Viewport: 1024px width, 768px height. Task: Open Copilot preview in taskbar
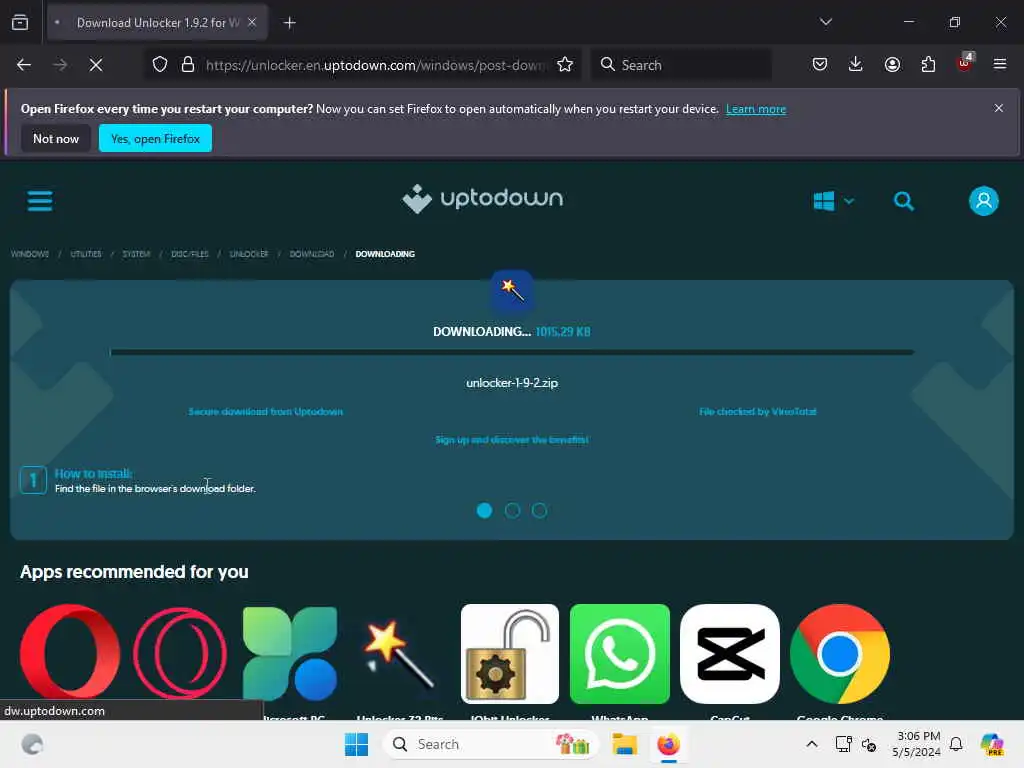pyautogui.click(x=991, y=744)
